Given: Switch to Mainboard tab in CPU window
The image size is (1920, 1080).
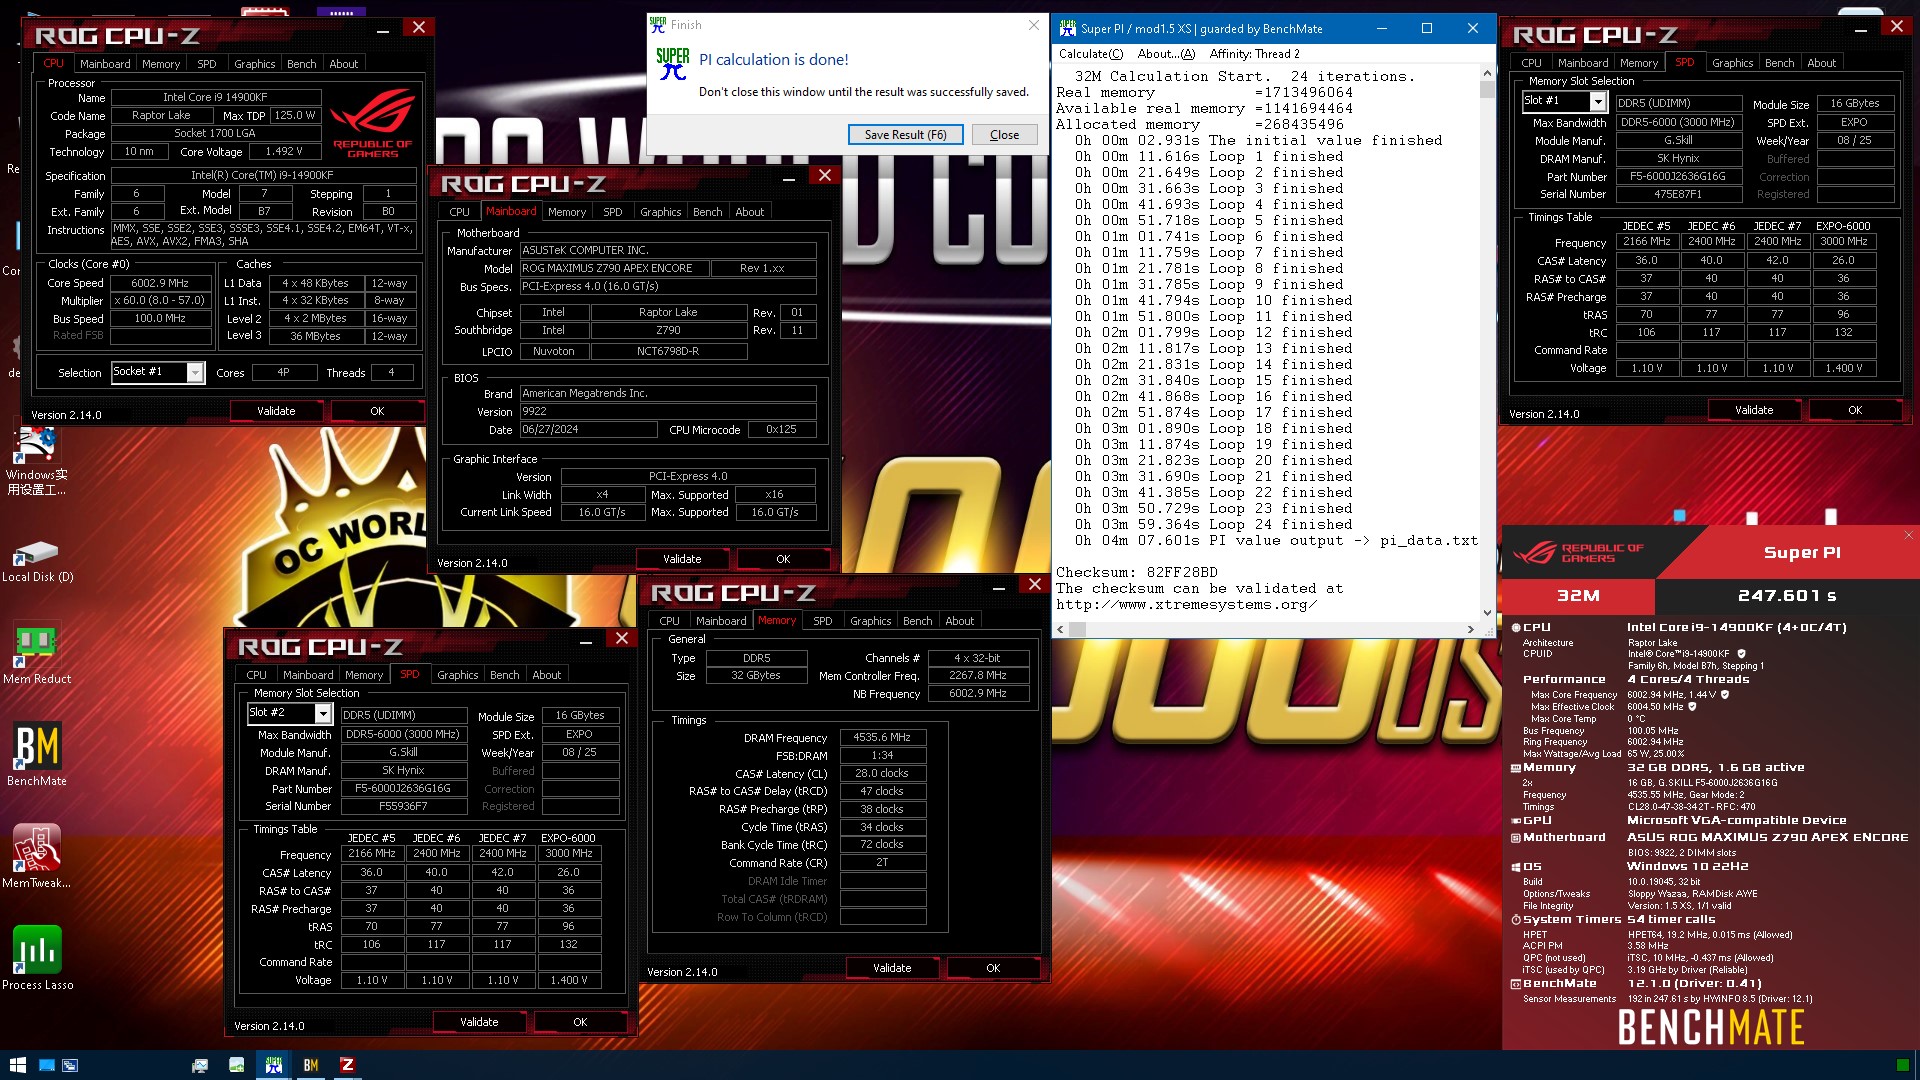Looking at the screenshot, I should click(x=105, y=64).
